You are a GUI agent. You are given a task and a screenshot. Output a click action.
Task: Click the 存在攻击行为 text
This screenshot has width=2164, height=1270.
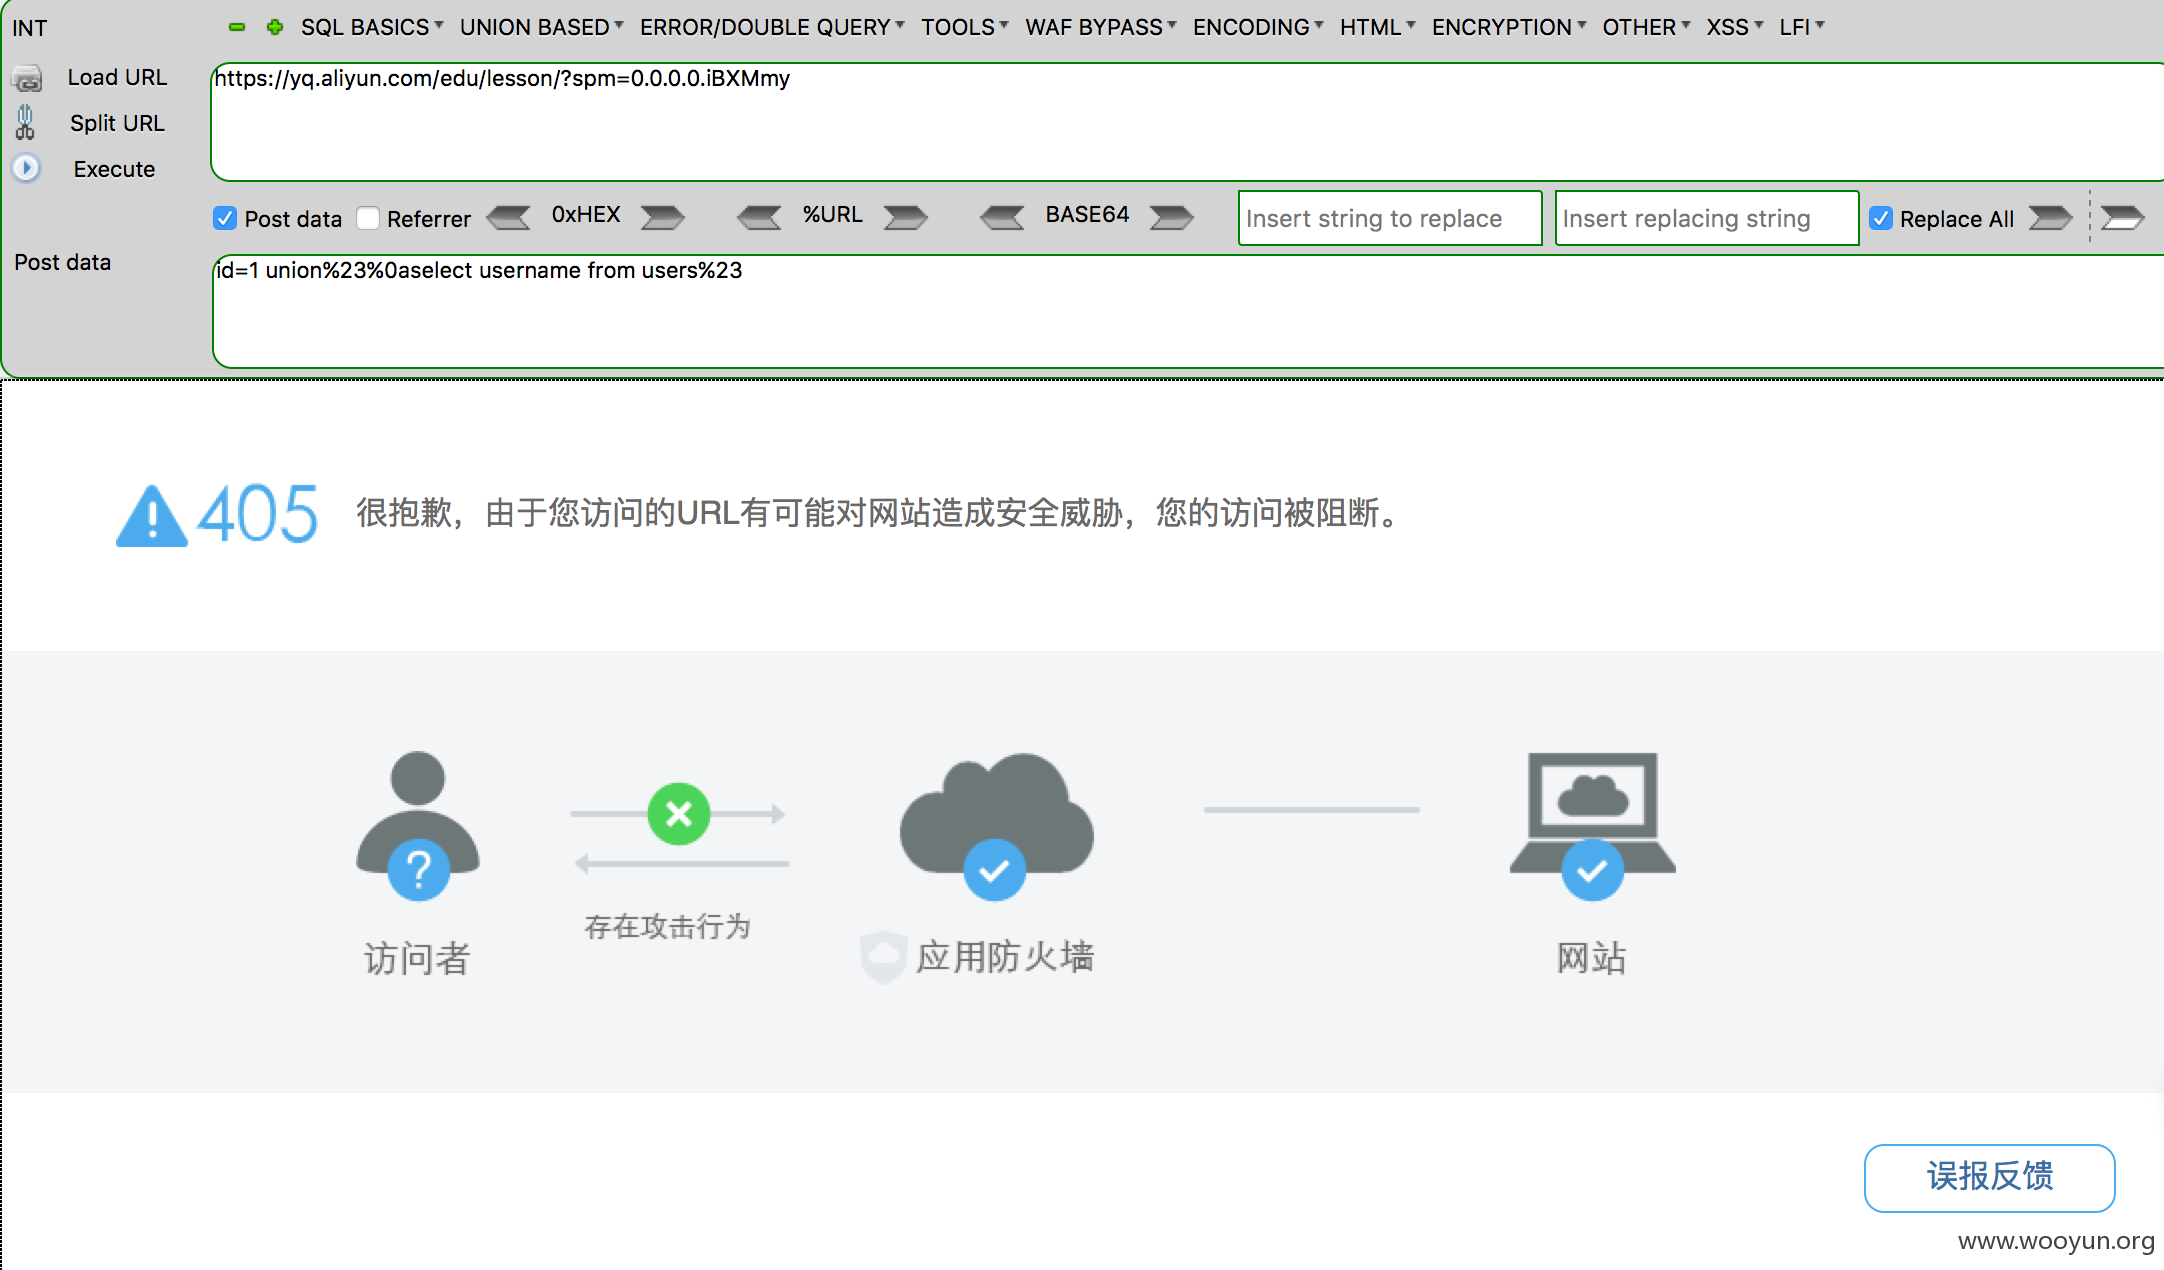pyautogui.click(x=668, y=927)
